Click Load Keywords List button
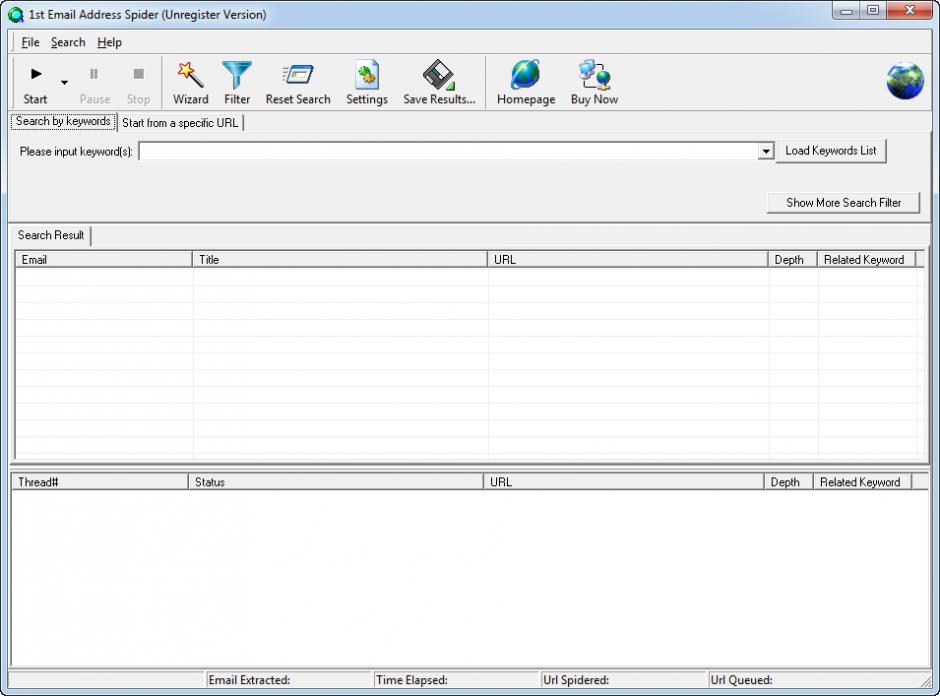Screen dimensions: 940x696 coord(831,150)
